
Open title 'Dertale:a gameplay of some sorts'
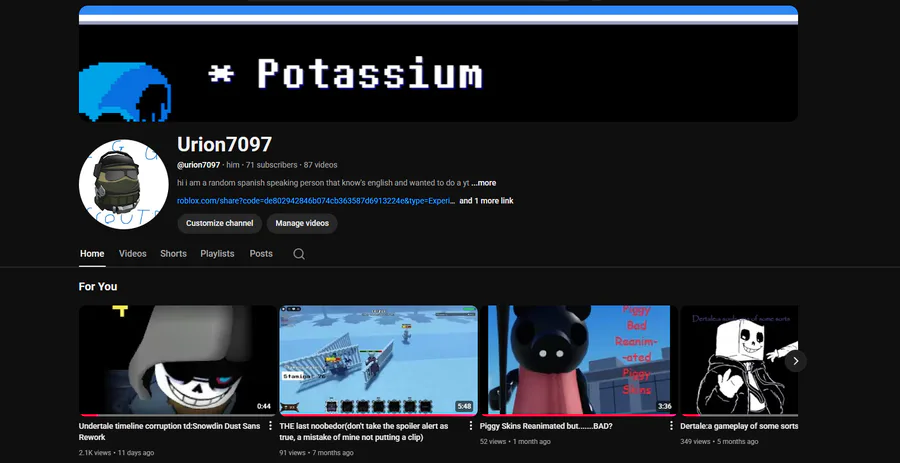click(739, 426)
